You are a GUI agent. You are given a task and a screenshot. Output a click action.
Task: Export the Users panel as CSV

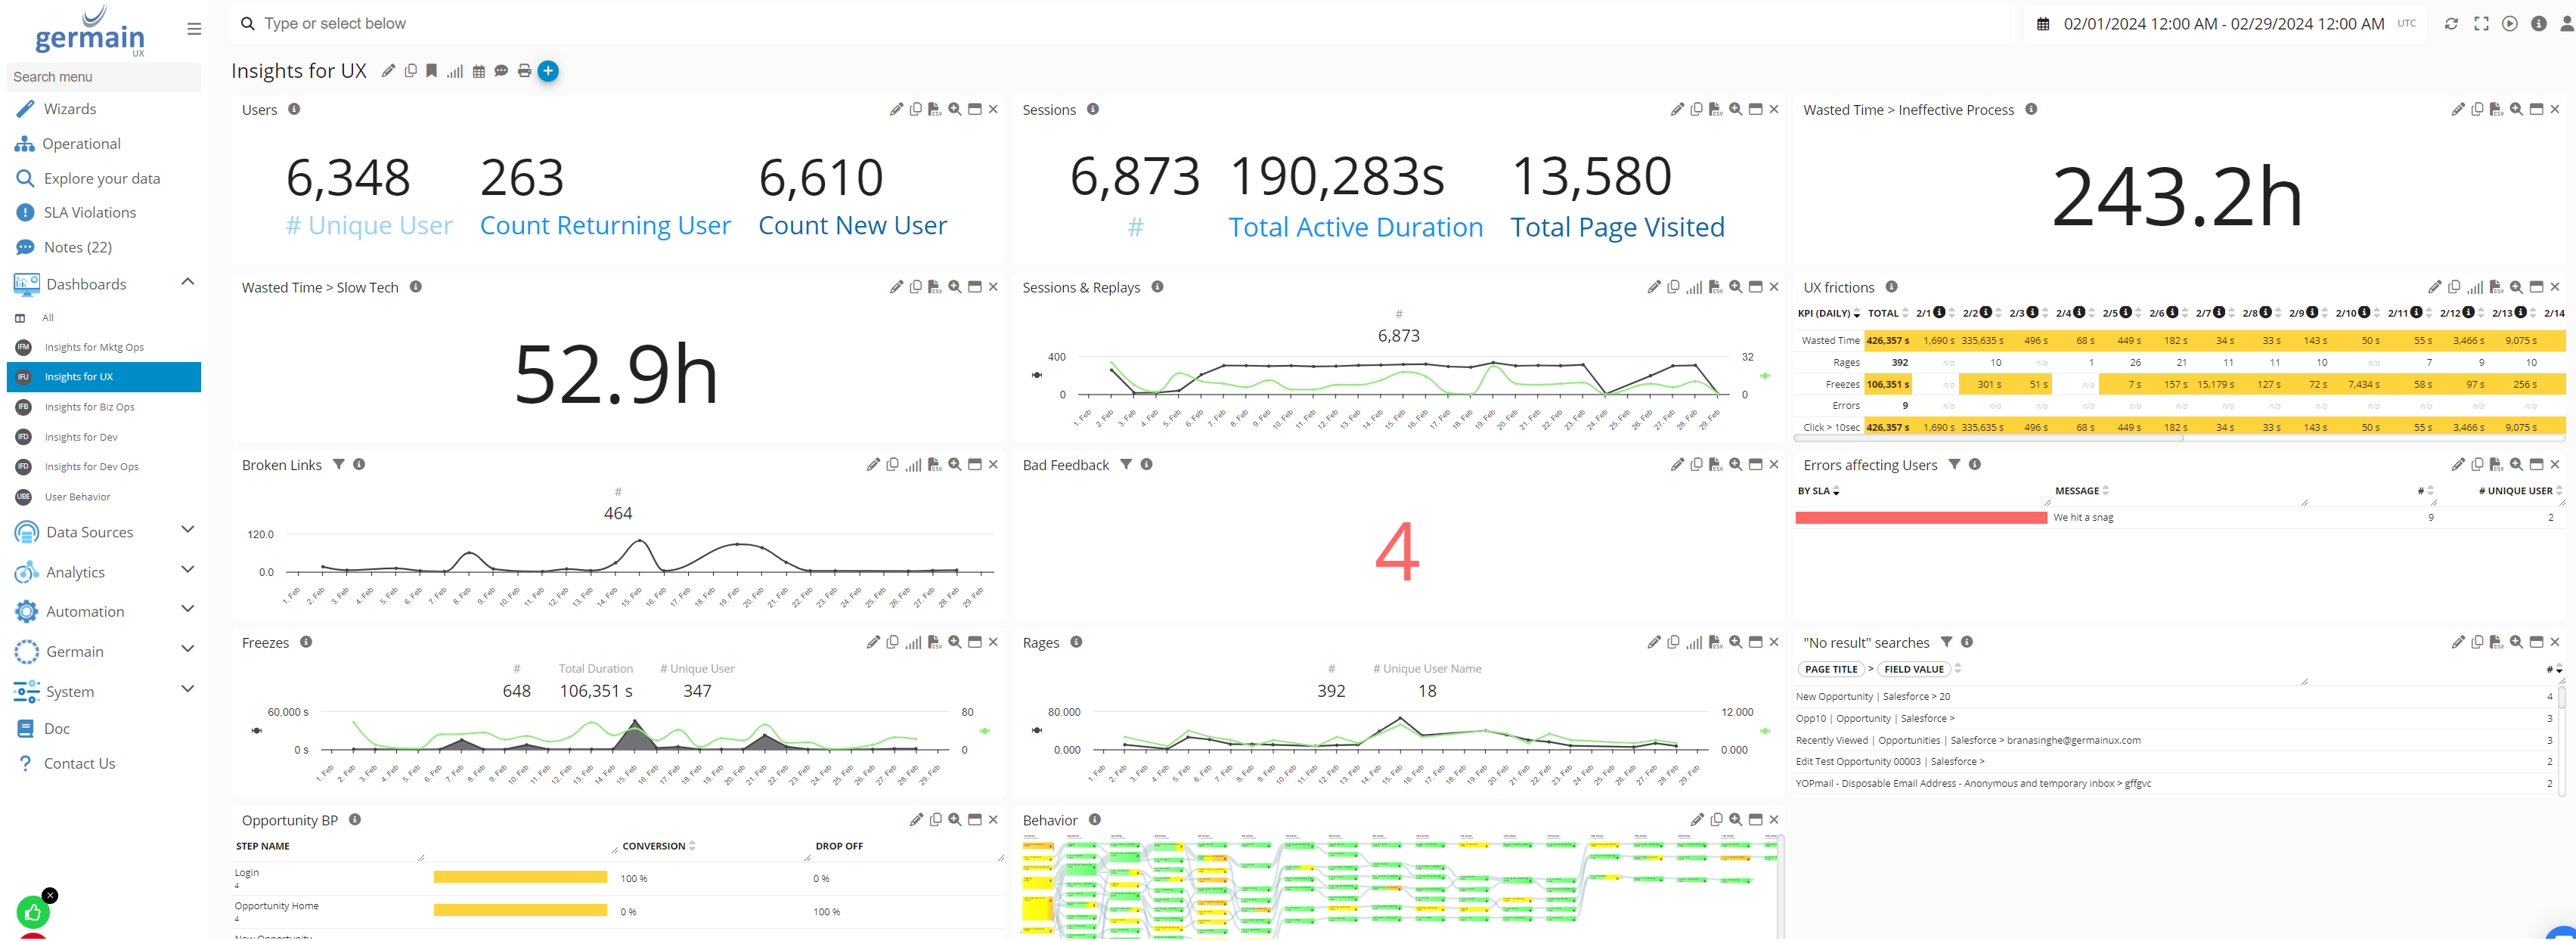point(935,109)
